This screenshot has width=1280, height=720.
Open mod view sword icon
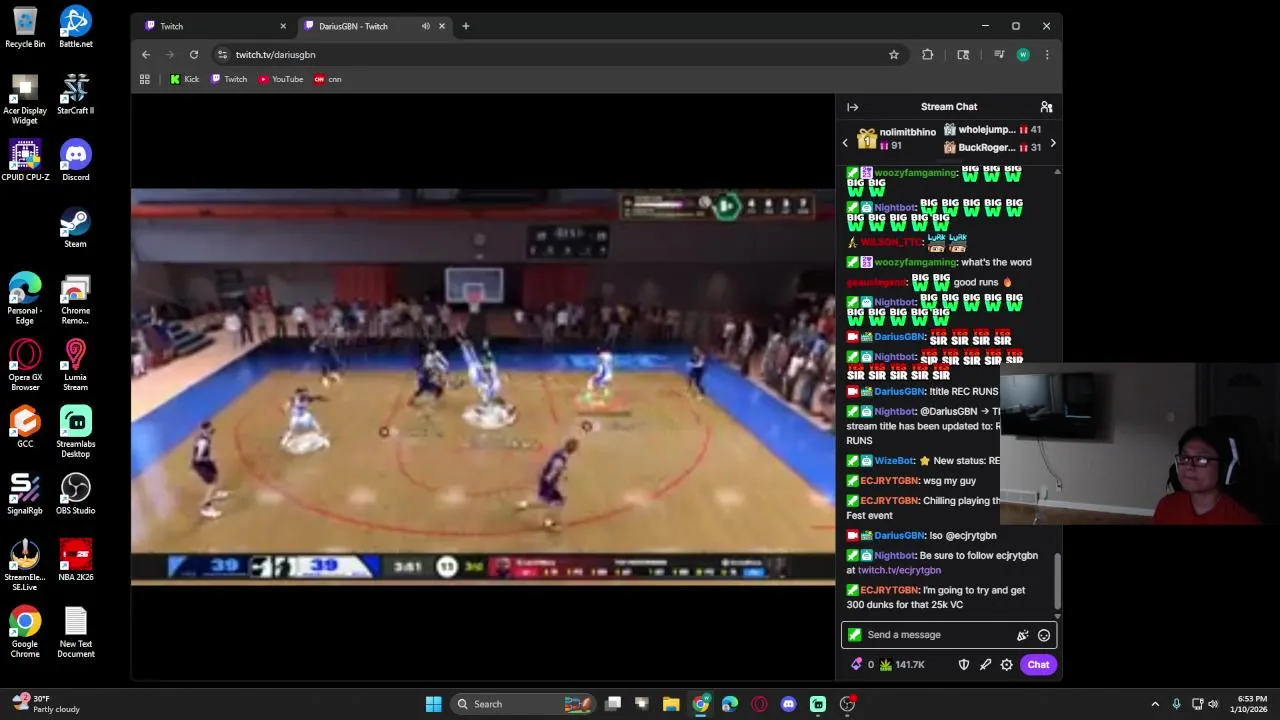tap(985, 665)
